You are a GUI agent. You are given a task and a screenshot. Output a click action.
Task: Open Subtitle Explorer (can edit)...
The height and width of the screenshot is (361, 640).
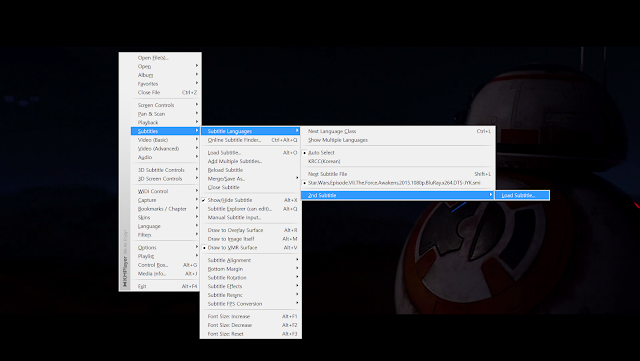[x=251, y=209]
